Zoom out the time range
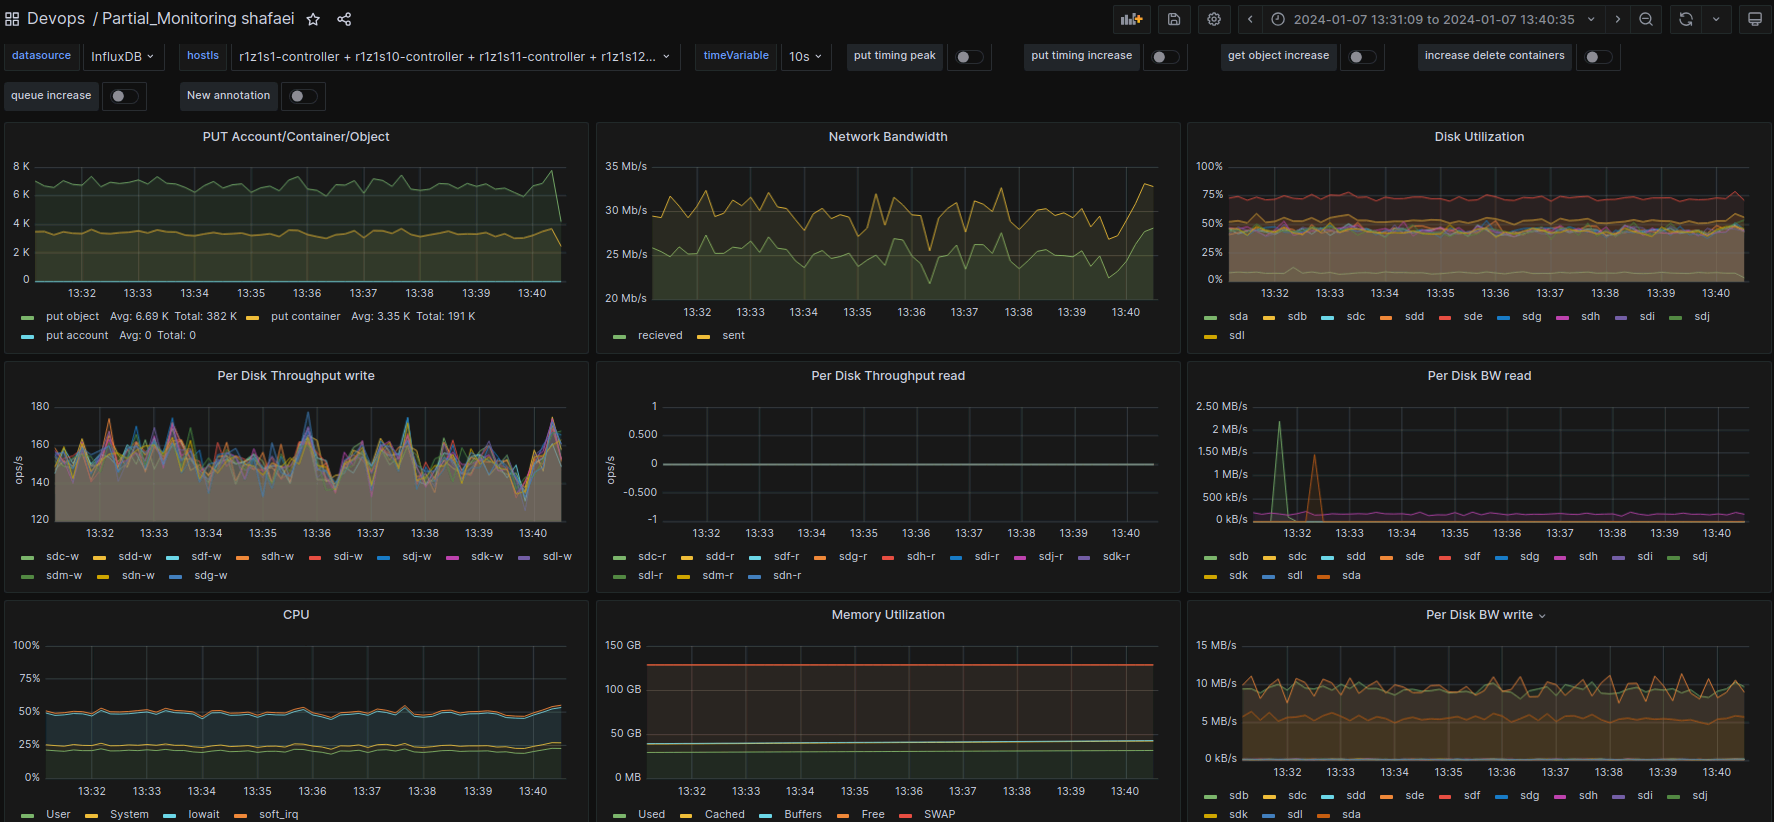Image resolution: width=1774 pixels, height=822 pixels. [x=1646, y=19]
